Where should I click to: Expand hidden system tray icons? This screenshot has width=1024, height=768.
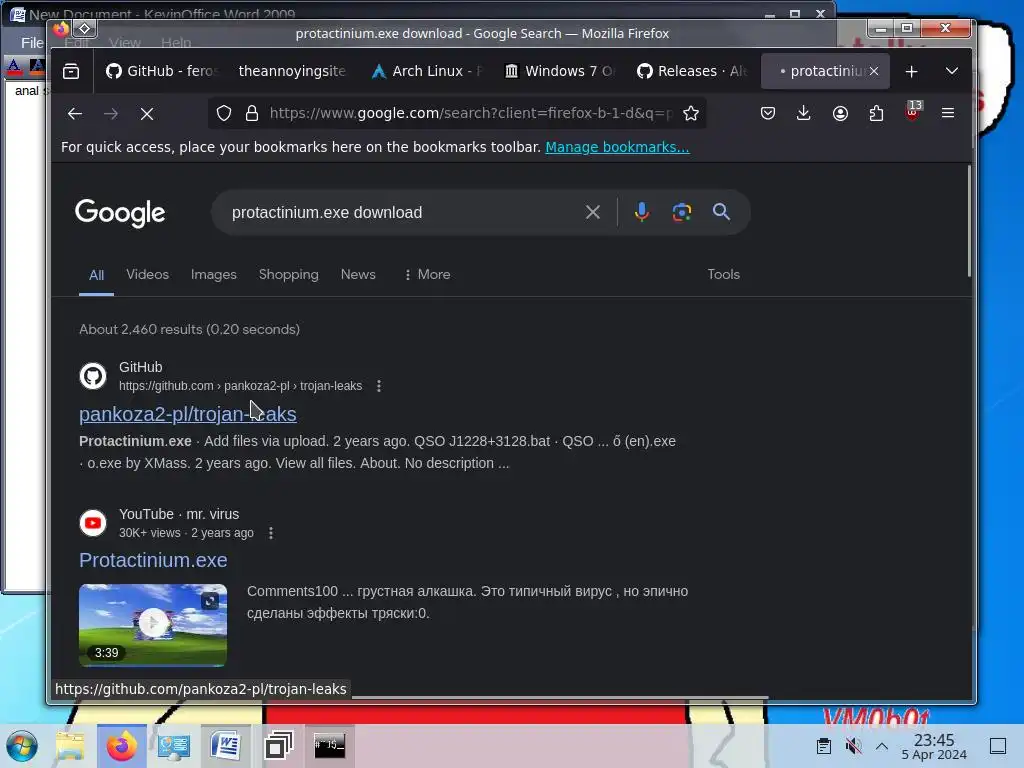coord(882,746)
